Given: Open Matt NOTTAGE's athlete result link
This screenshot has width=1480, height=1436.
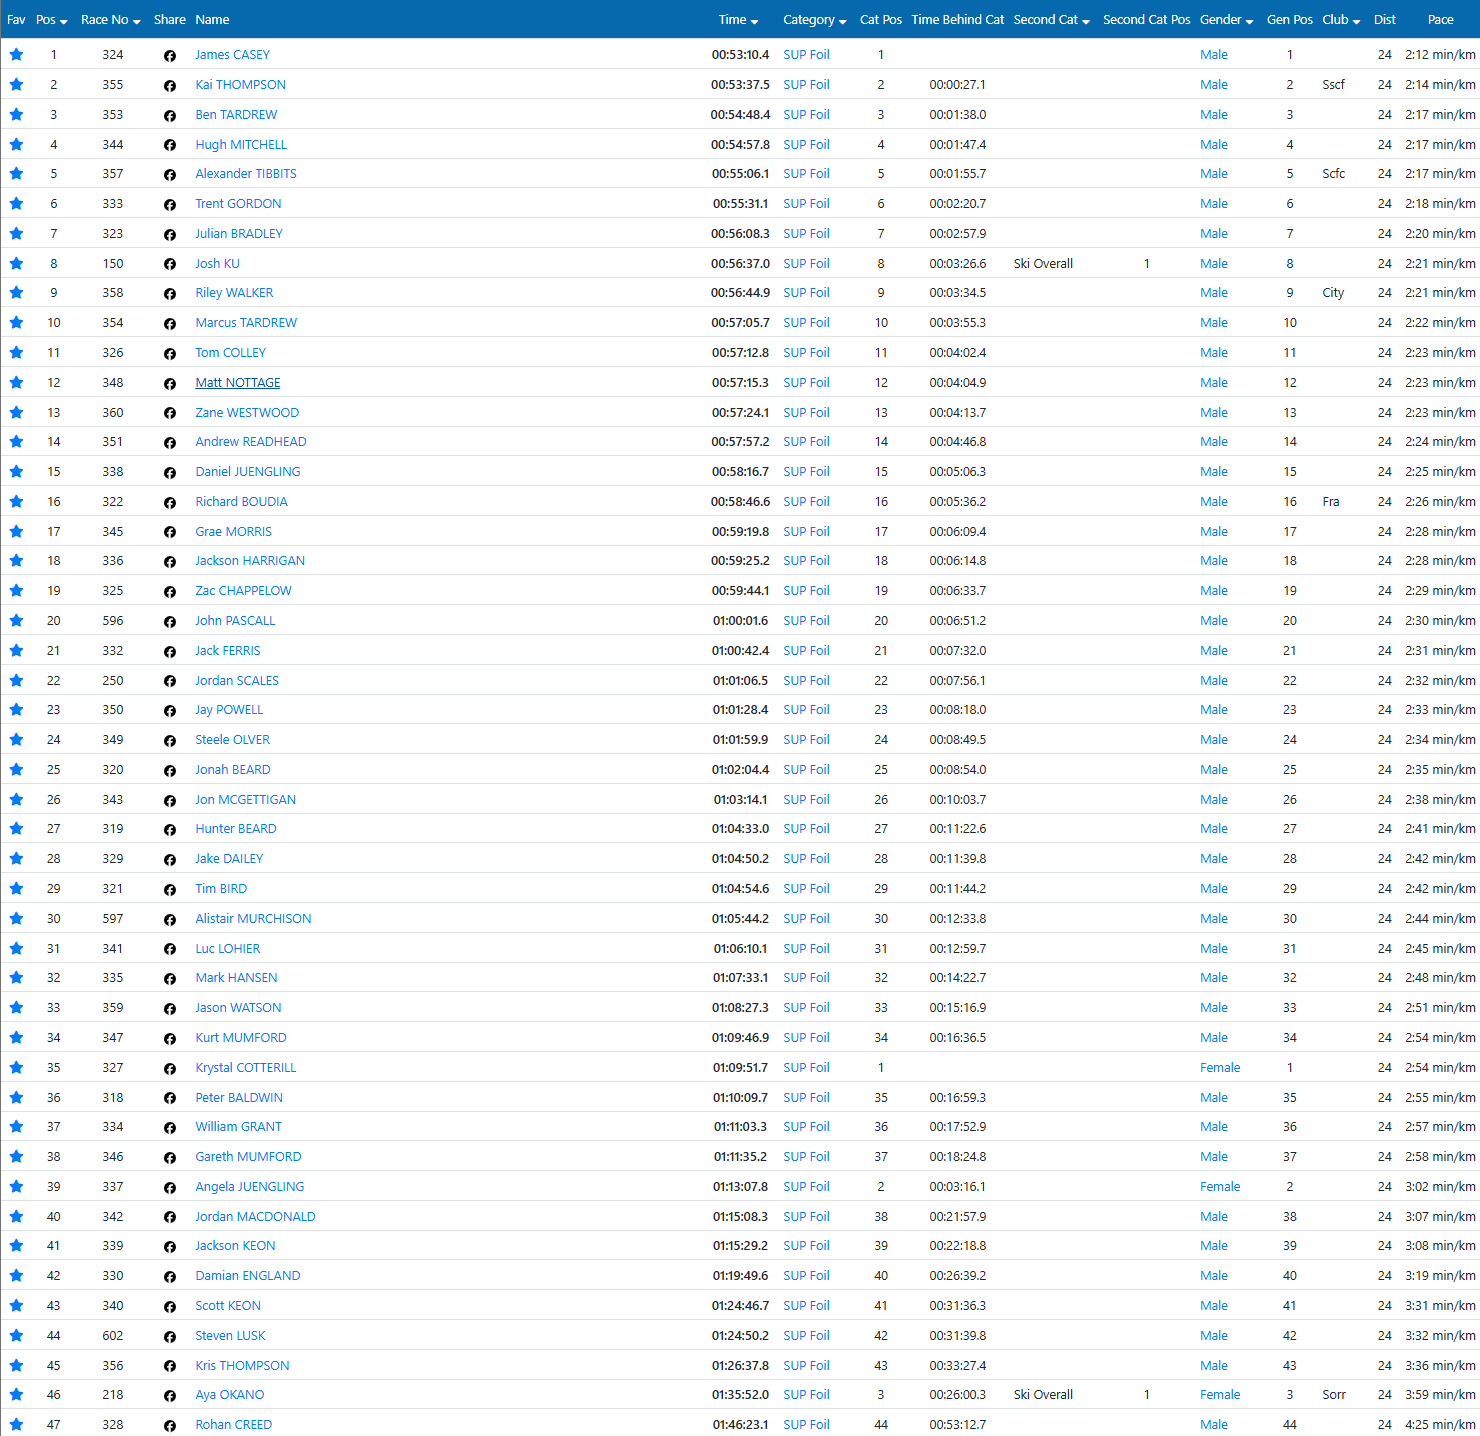Looking at the screenshot, I should (x=238, y=383).
